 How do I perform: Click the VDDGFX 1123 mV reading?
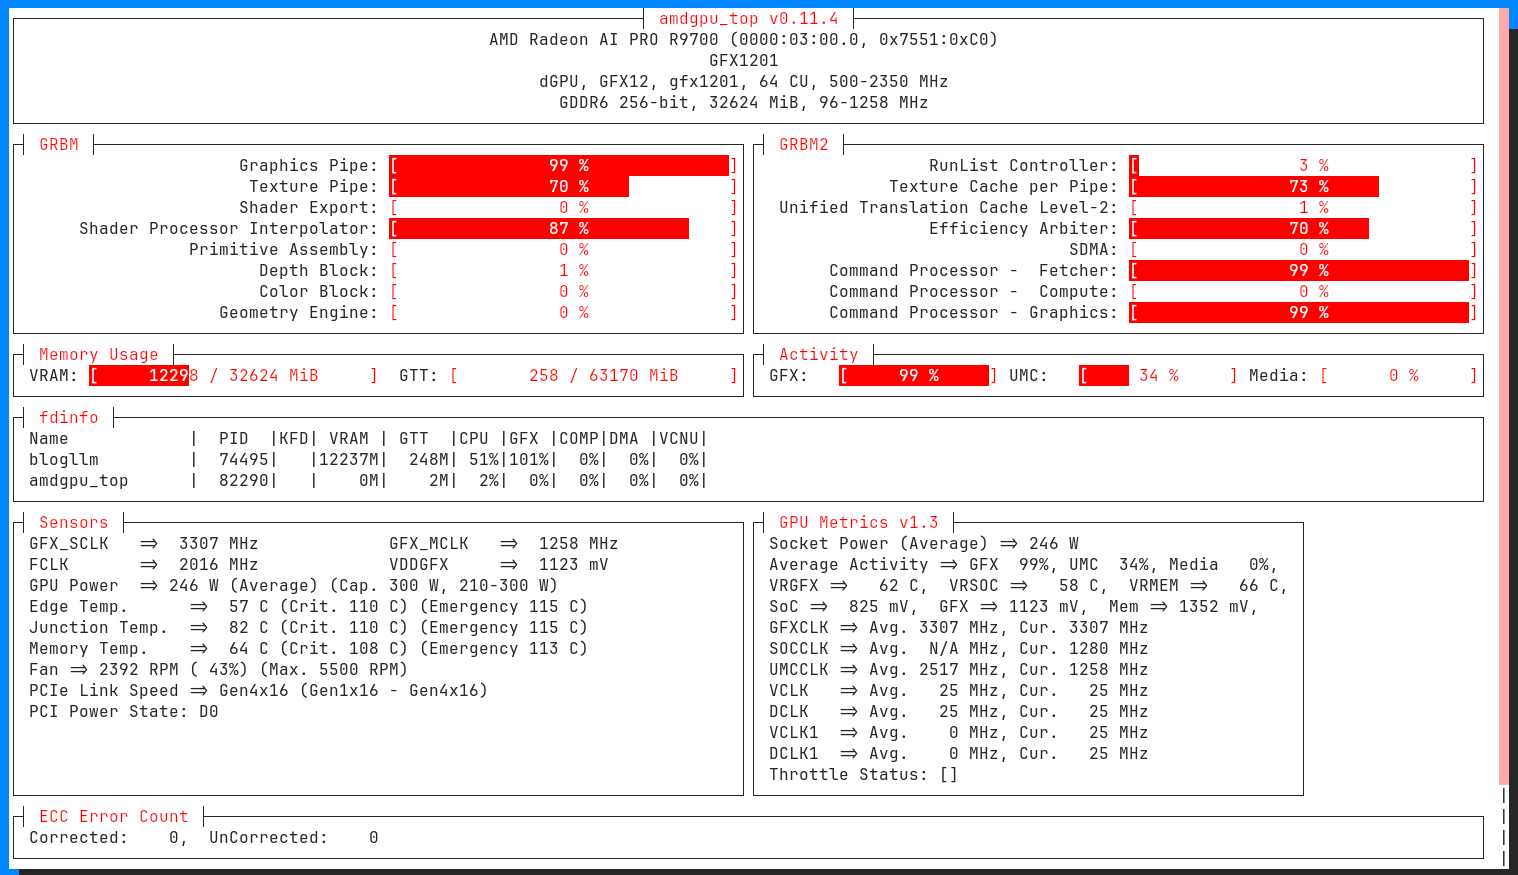(498, 564)
